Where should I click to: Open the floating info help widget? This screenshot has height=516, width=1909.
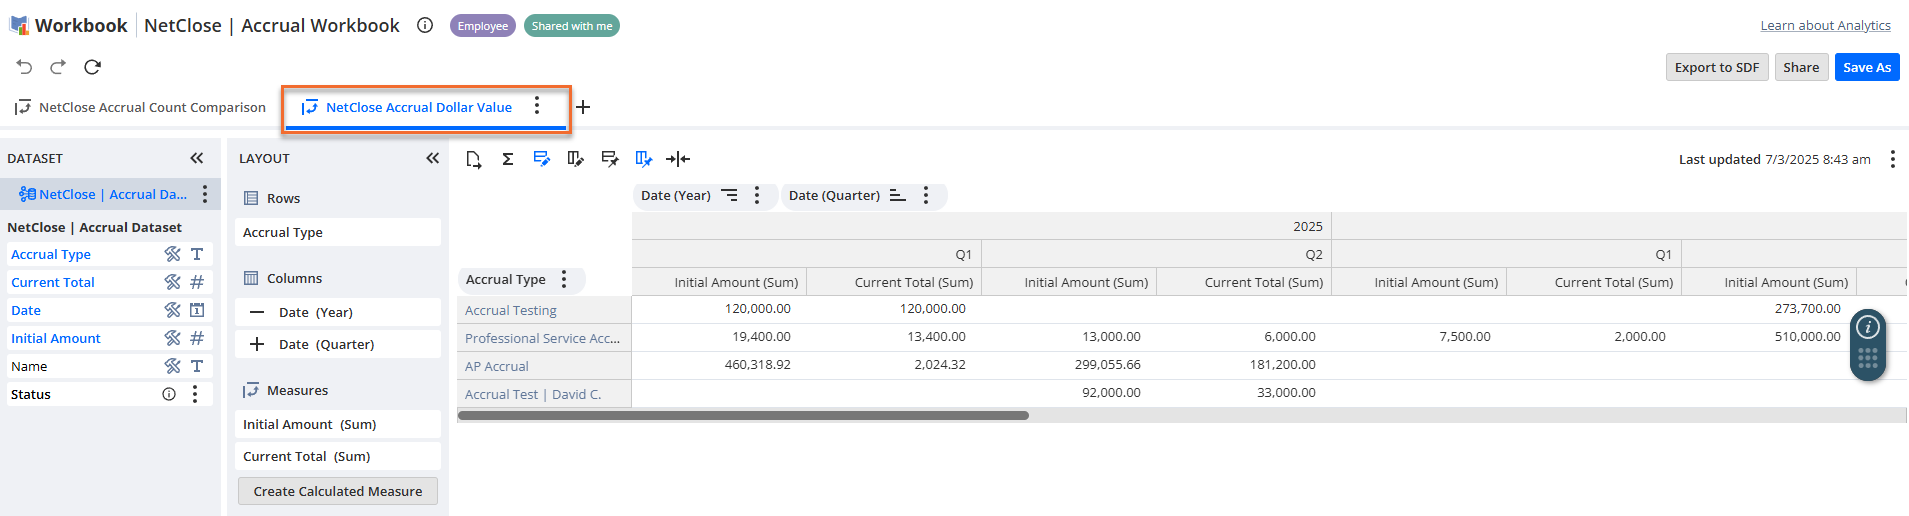tap(1867, 327)
